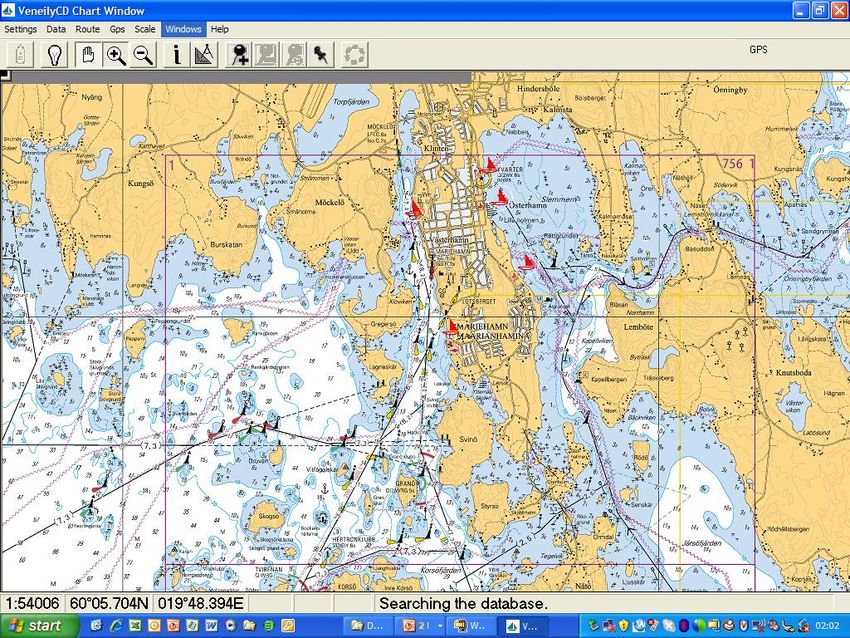Open the Scale menu
850x638 pixels.
coord(145,29)
